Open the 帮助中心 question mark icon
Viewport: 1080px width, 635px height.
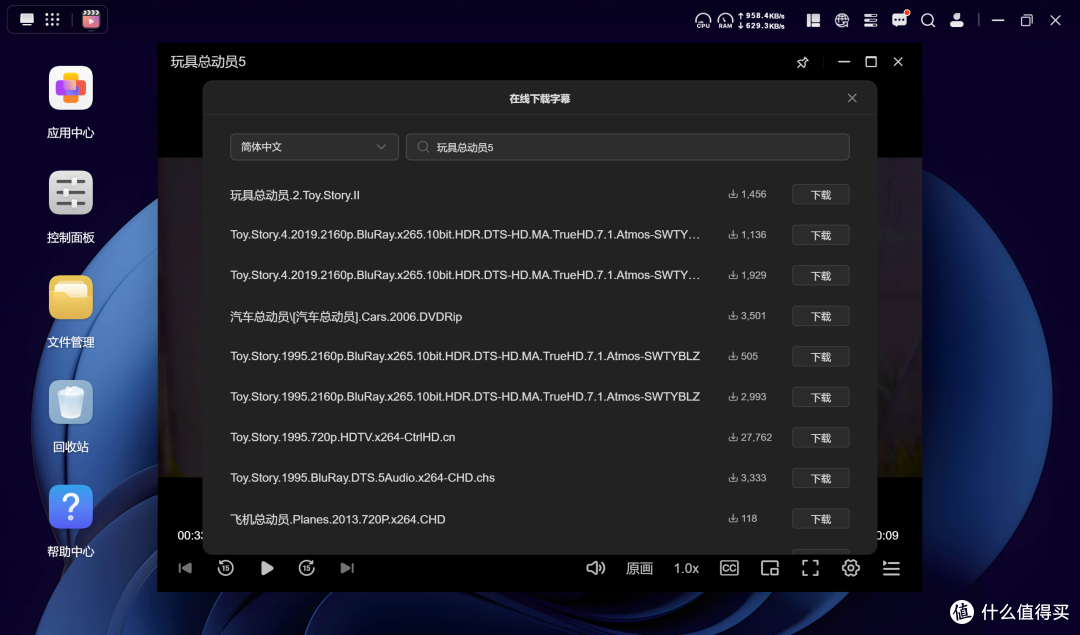point(71,507)
